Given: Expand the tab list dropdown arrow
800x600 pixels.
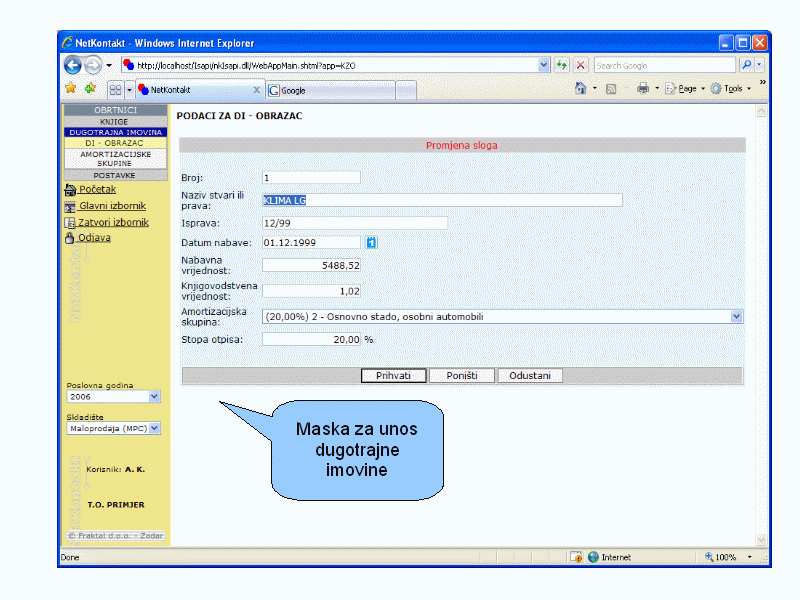Looking at the screenshot, I should pos(129,90).
